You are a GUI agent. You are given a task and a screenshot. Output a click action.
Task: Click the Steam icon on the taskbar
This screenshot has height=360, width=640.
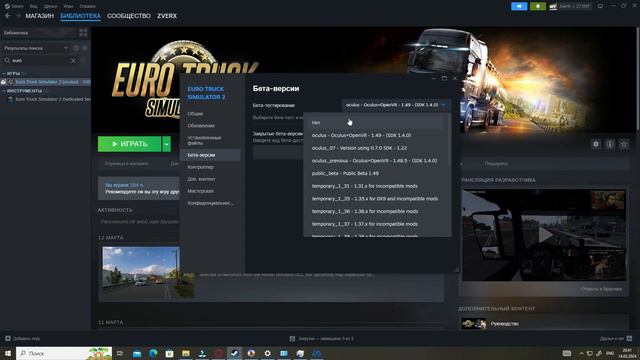tap(235, 353)
